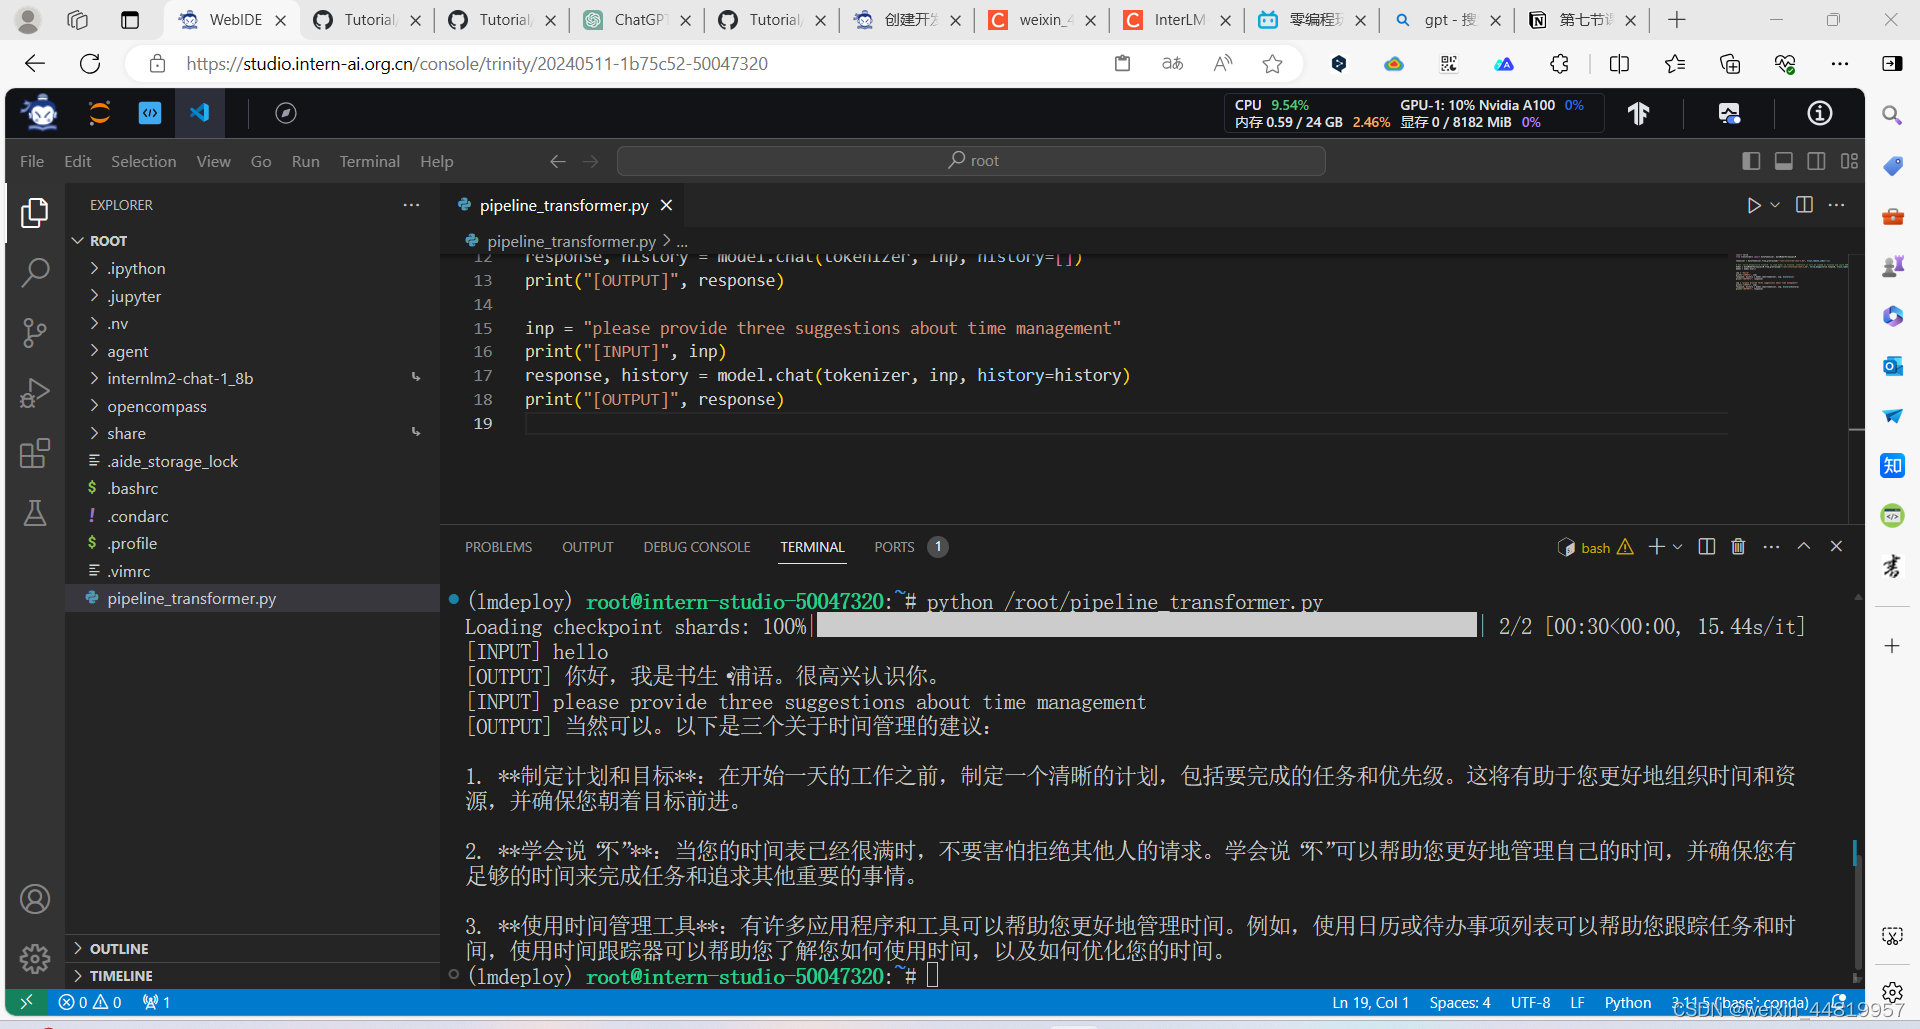The height and width of the screenshot is (1029, 1920).
Task: Maximize the terminal panel with the chevron
Action: click(1803, 546)
